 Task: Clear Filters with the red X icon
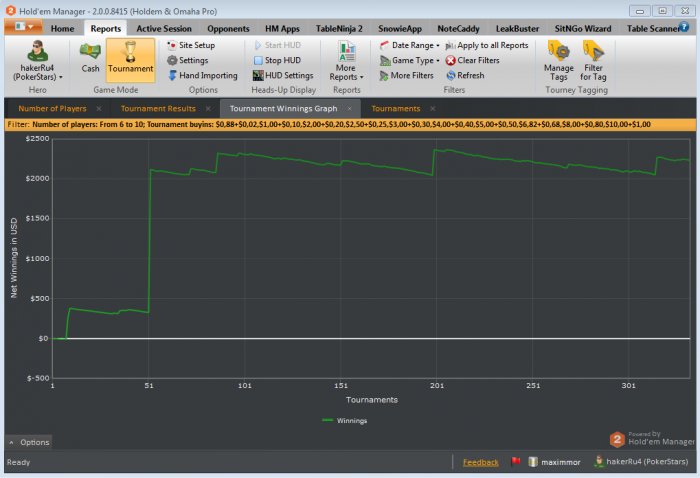472,60
